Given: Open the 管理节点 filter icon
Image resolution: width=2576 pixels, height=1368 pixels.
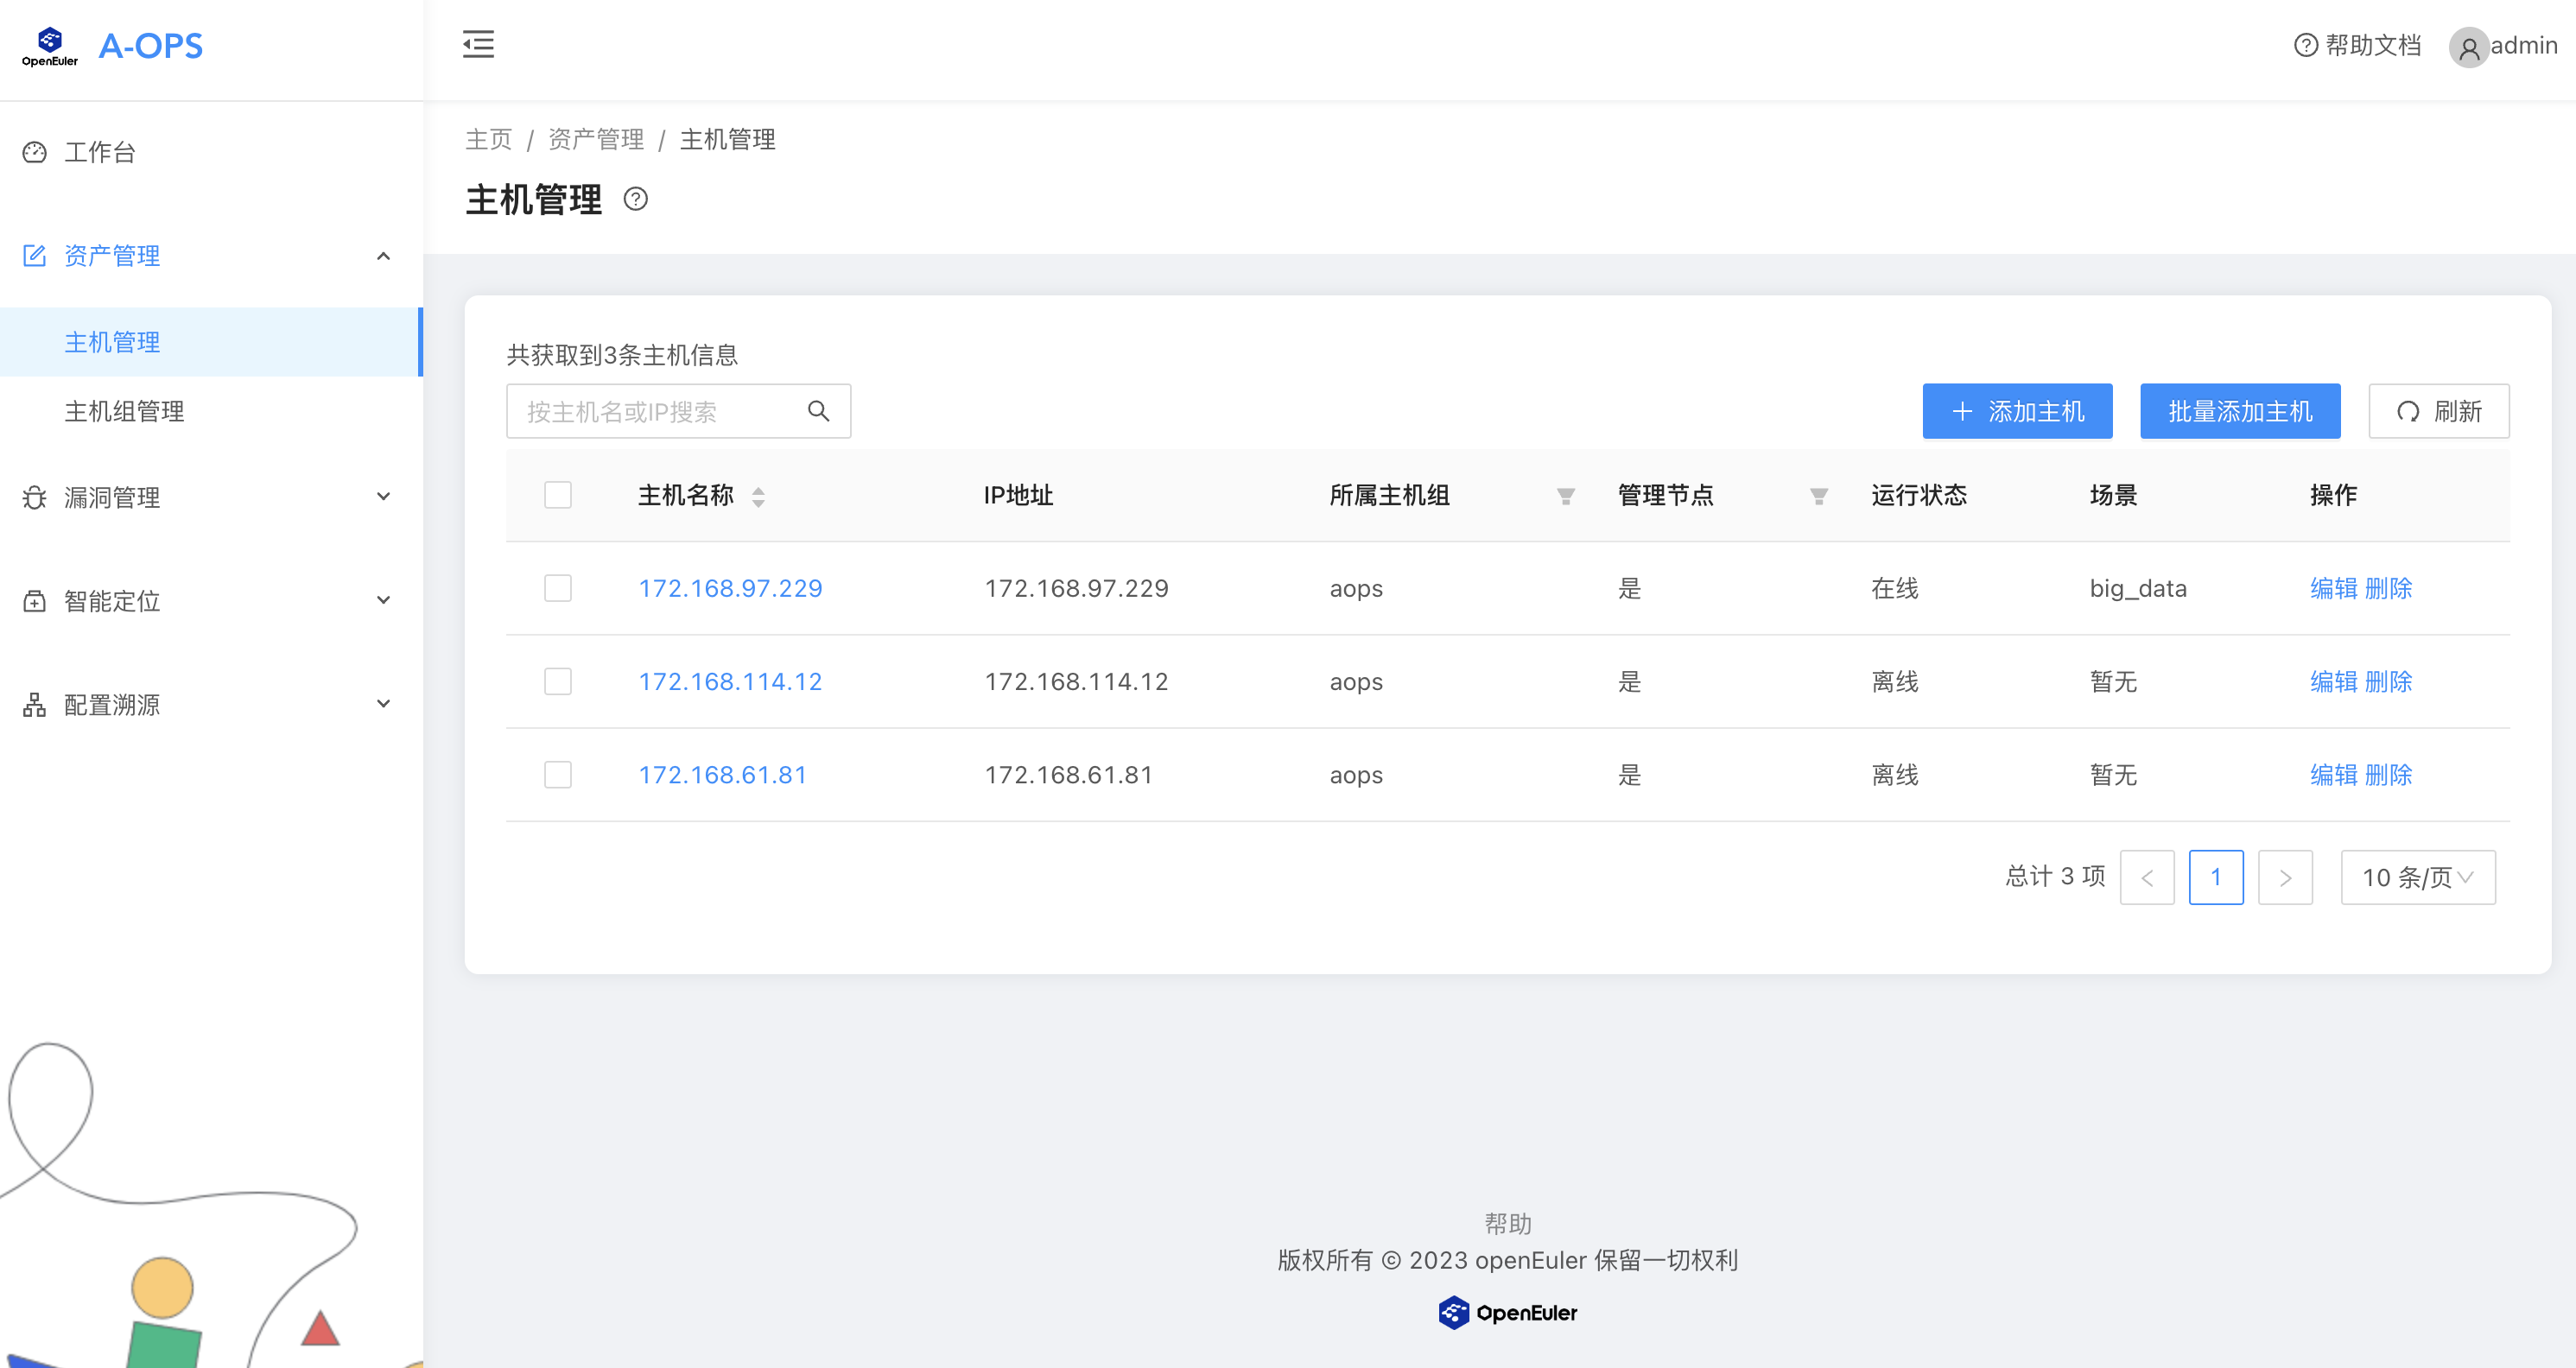Looking at the screenshot, I should click(x=1818, y=496).
